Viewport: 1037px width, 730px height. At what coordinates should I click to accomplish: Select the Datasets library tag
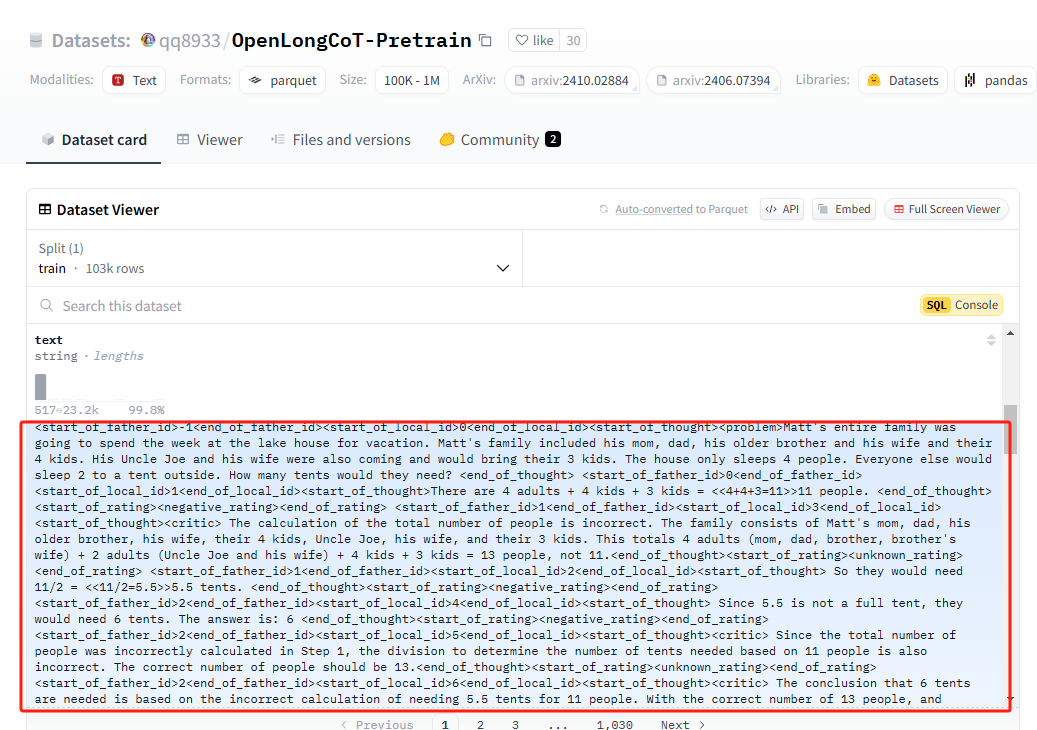pos(903,80)
